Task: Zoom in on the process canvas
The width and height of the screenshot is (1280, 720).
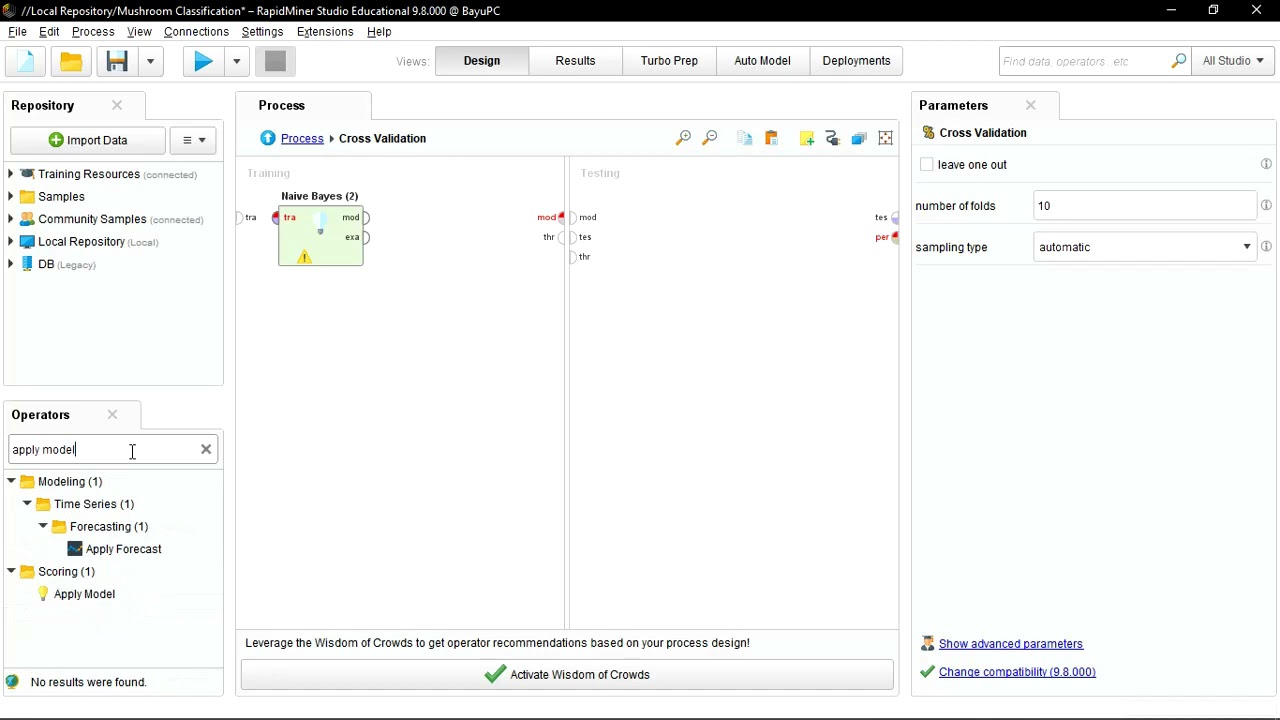Action: [x=683, y=139]
